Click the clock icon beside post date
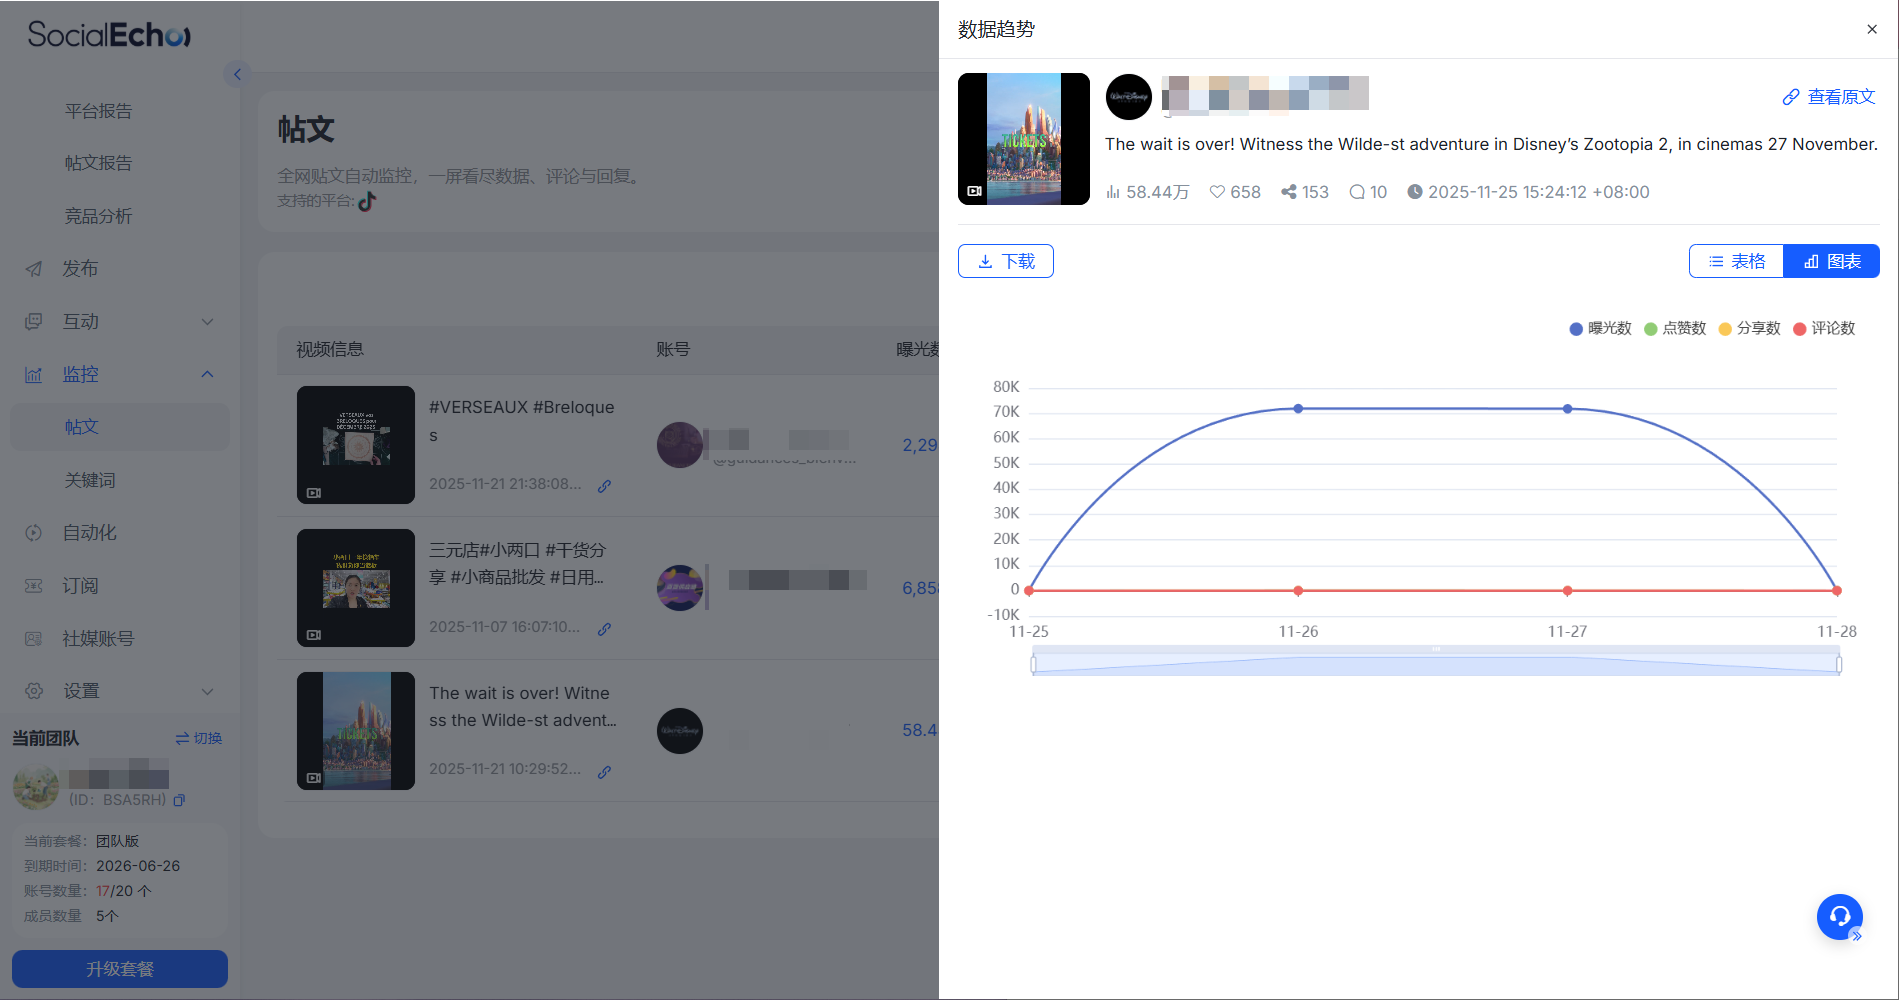Viewport: 1899px width, 1000px height. tap(1415, 192)
